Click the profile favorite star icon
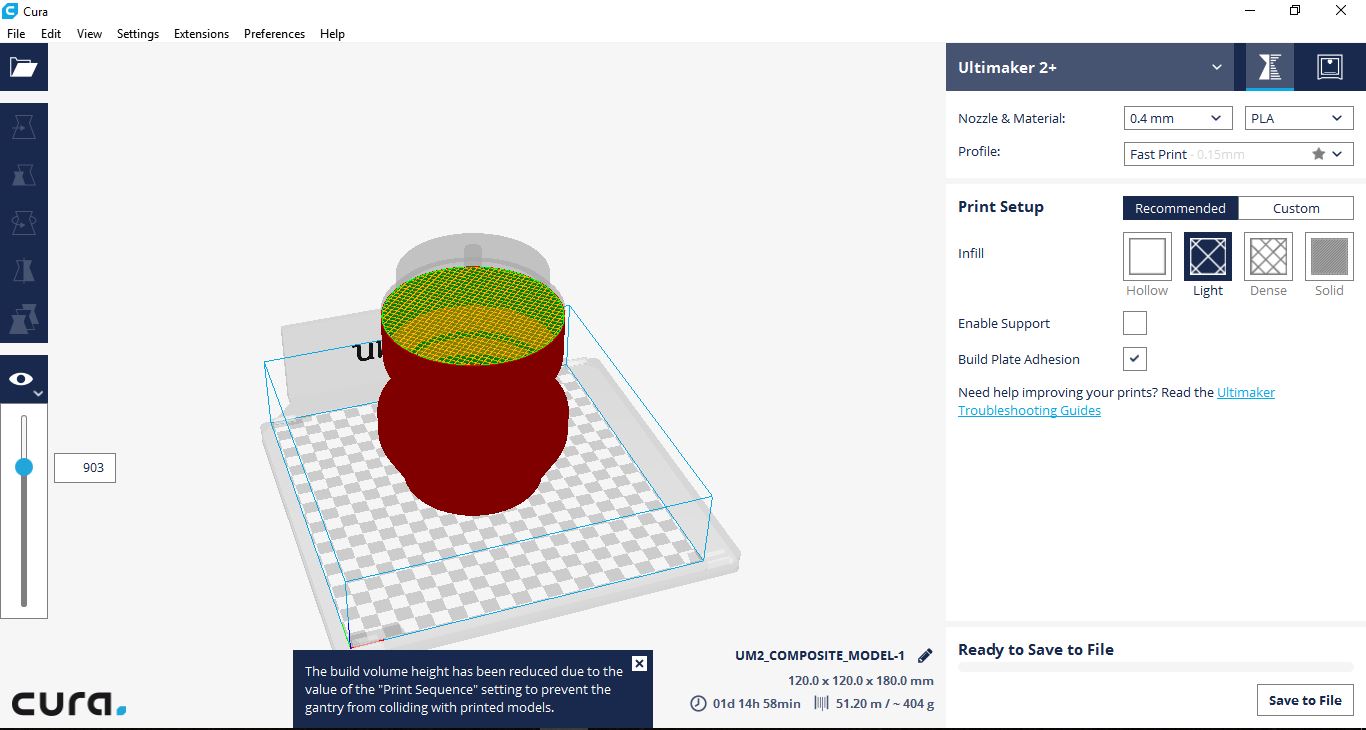 [x=1319, y=154]
